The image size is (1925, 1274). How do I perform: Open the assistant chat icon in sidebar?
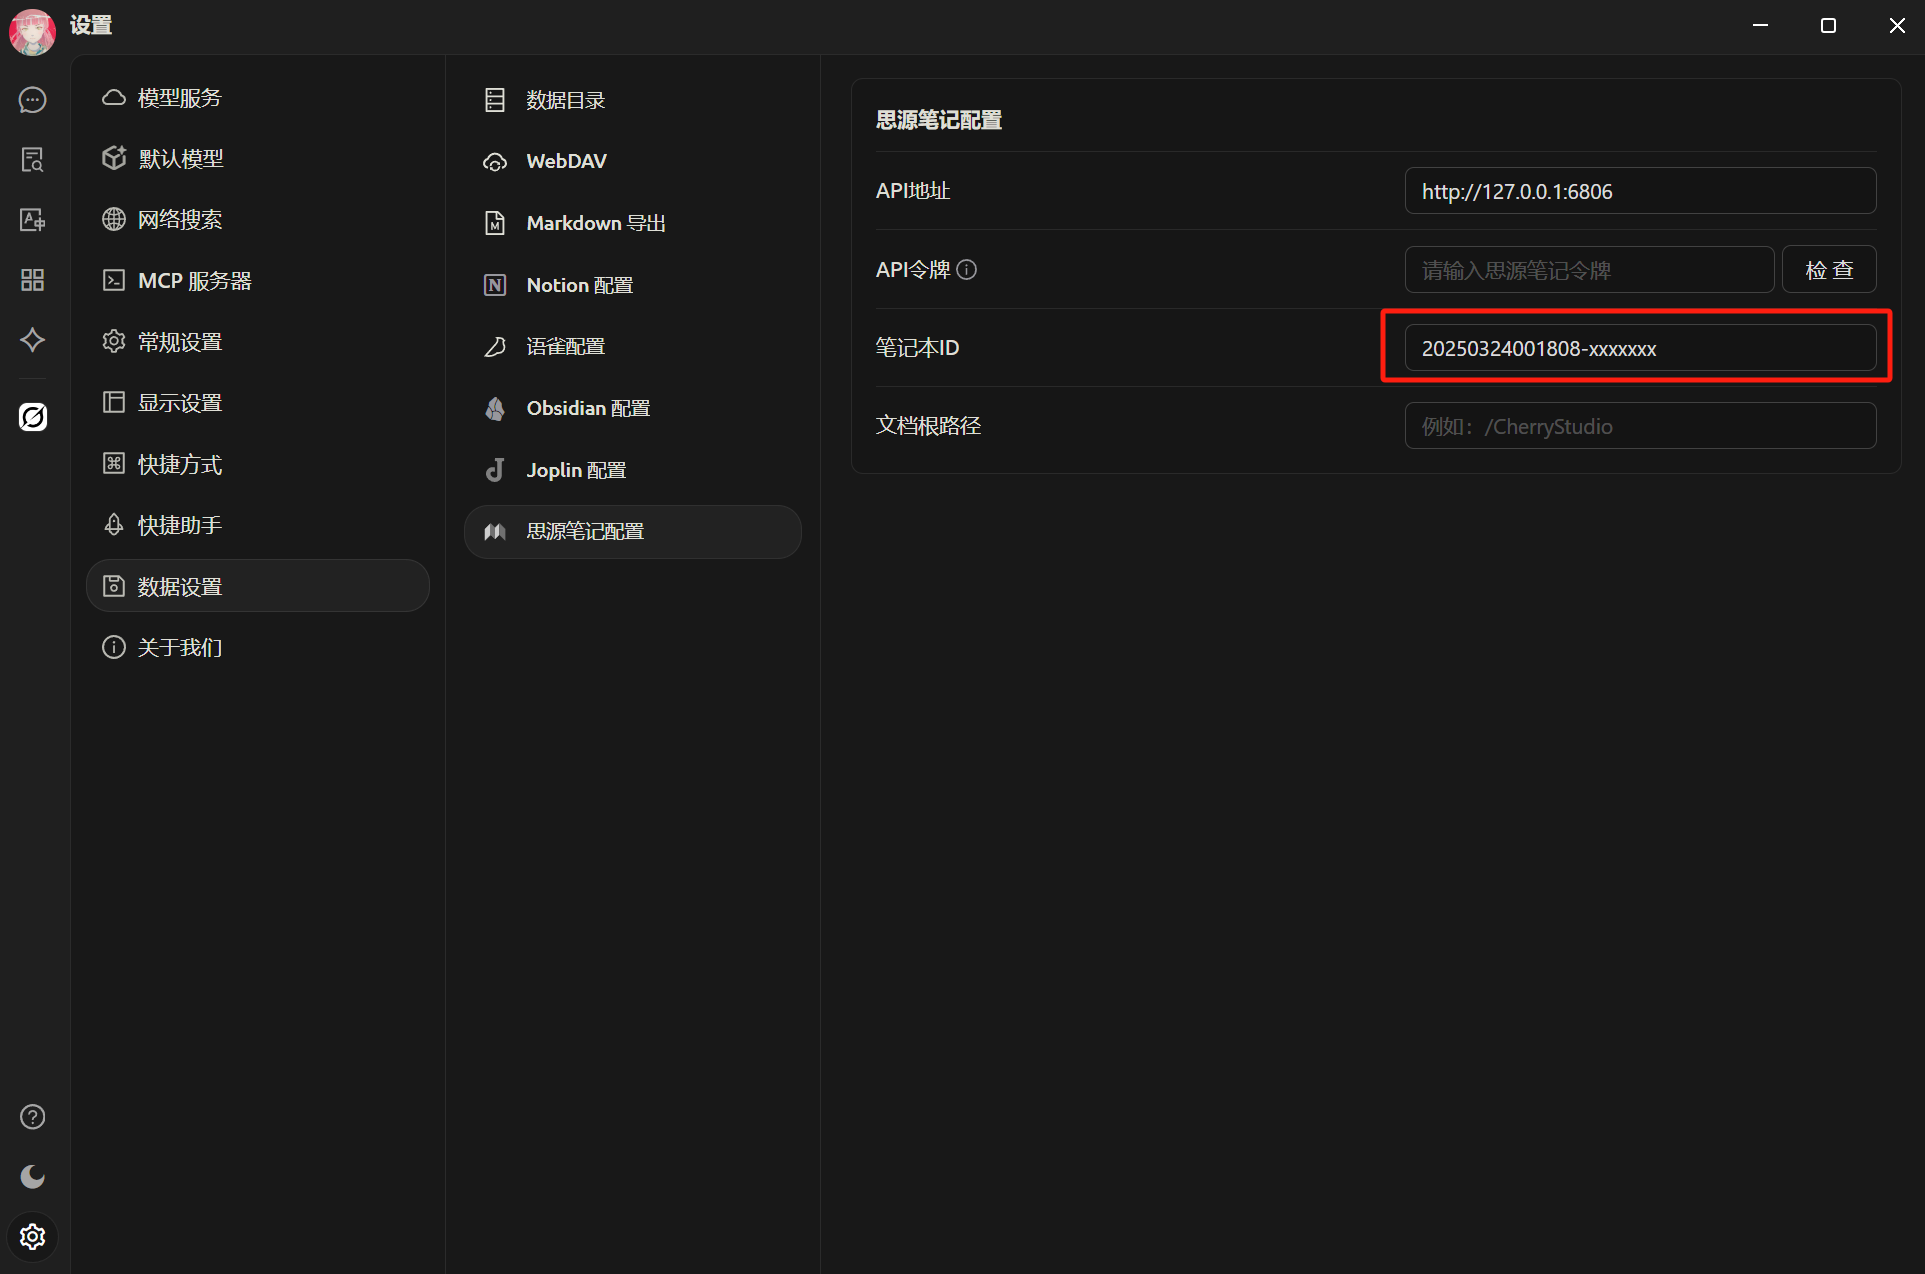pos(33,100)
